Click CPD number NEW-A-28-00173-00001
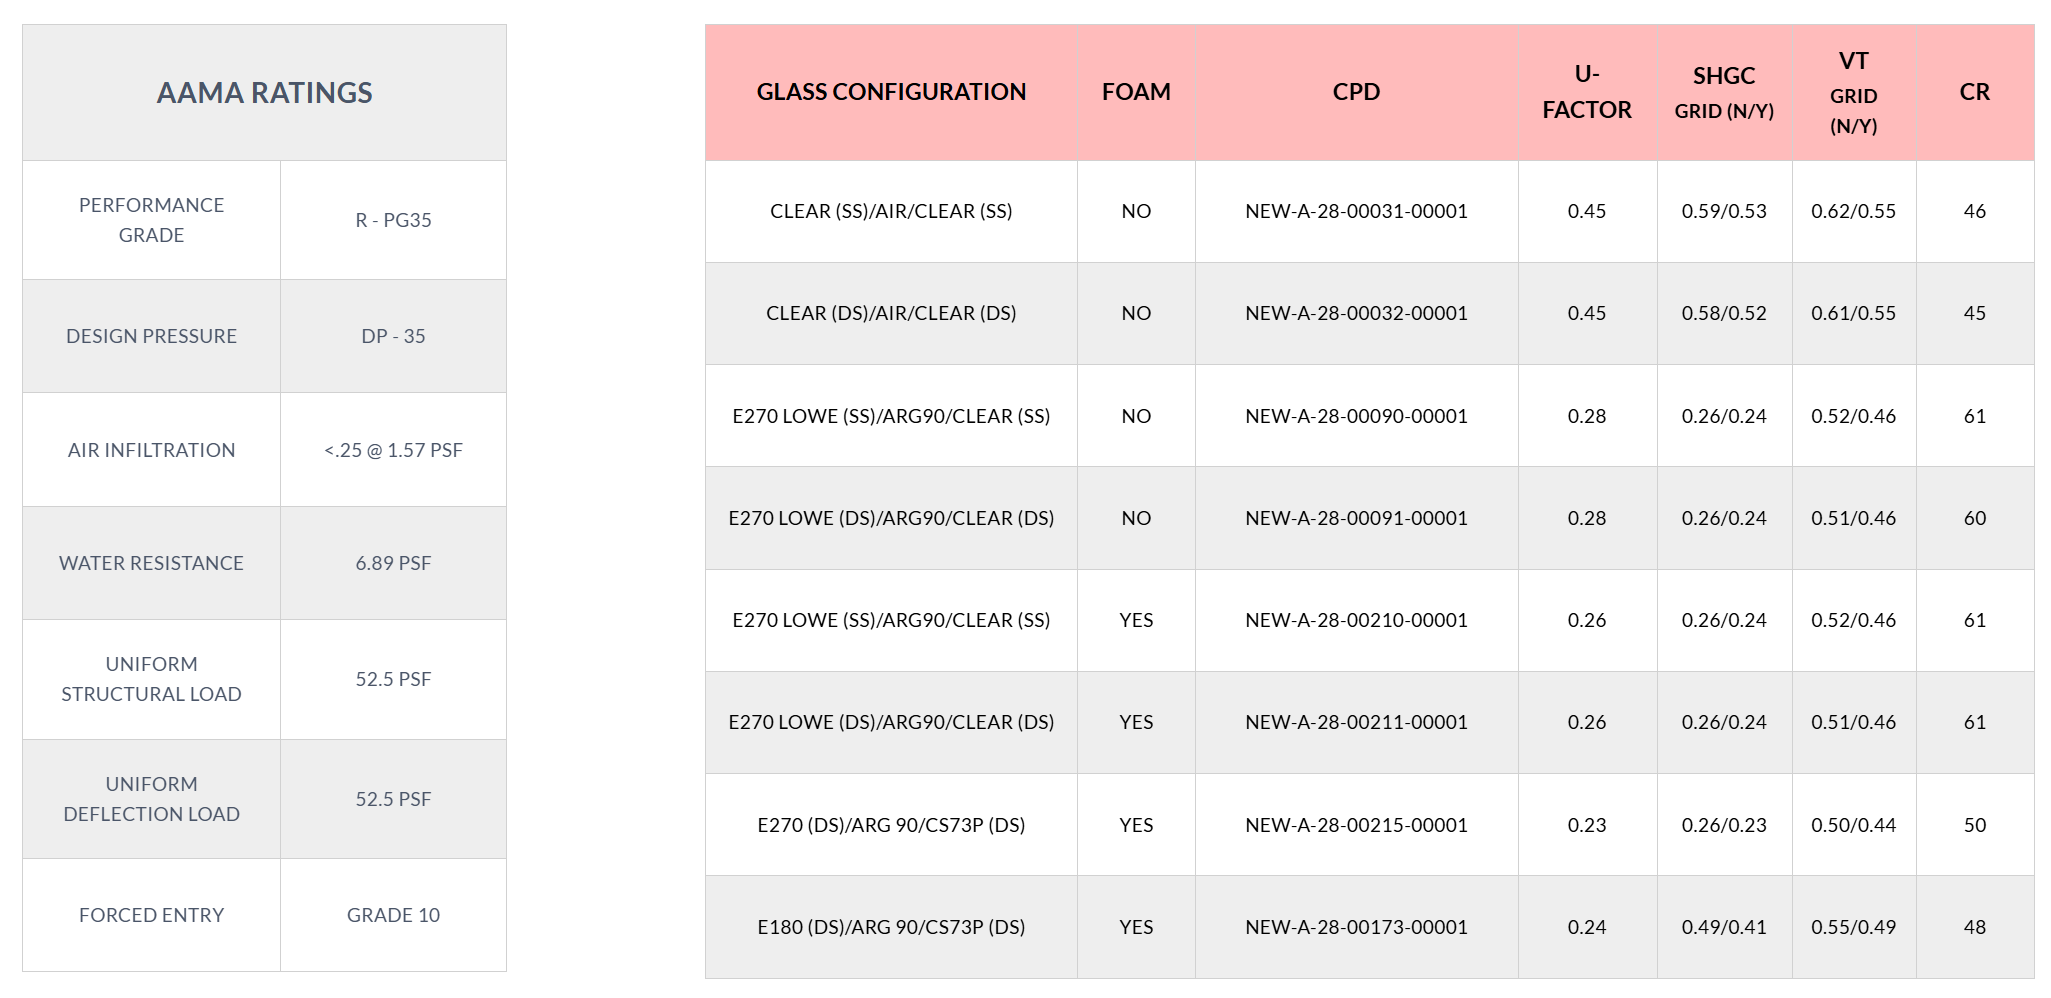The height and width of the screenshot is (998, 2051). point(1356,927)
